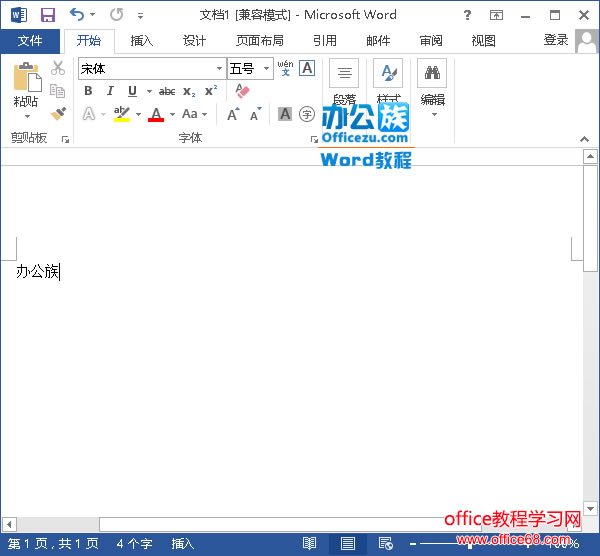Apply character border A icon

[x=307, y=68]
